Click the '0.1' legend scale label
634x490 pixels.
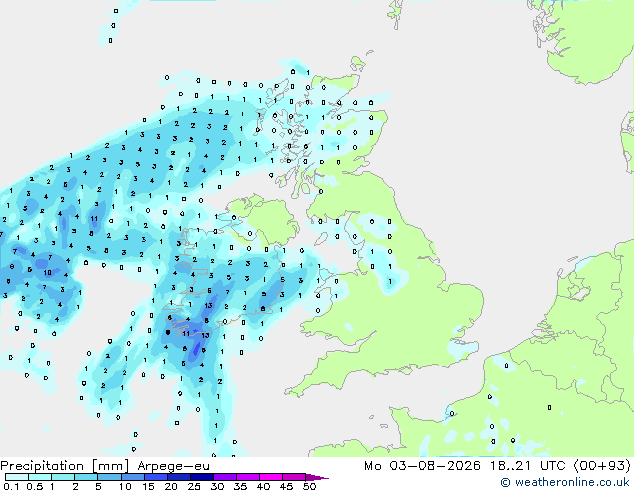pyautogui.click(x=11, y=486)
